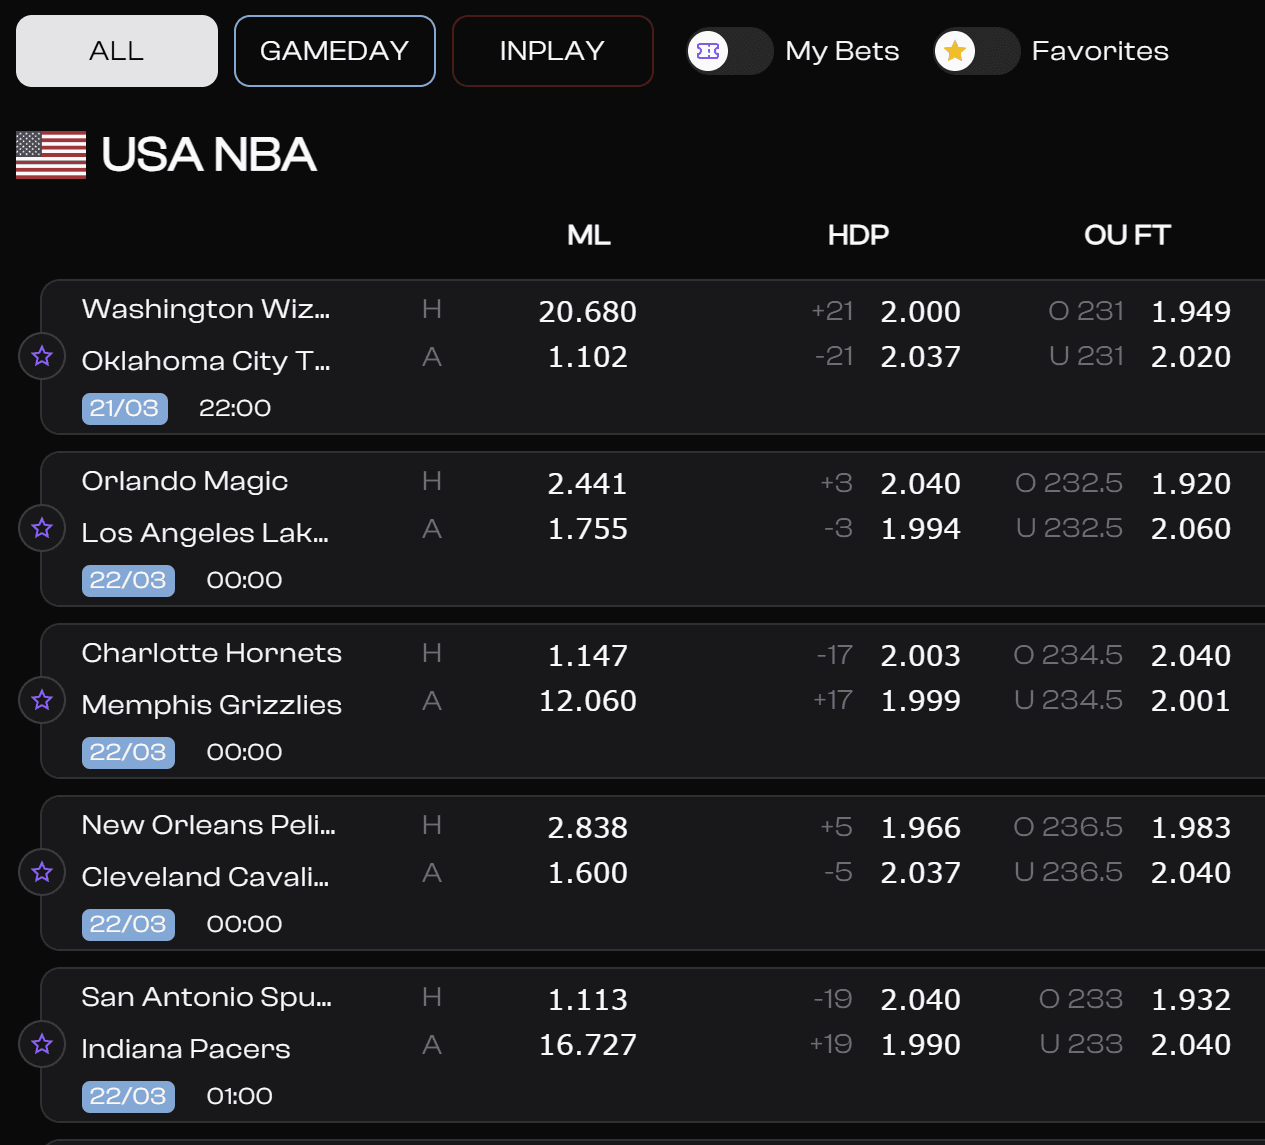Open the OU FT column header

[1126, 236]
